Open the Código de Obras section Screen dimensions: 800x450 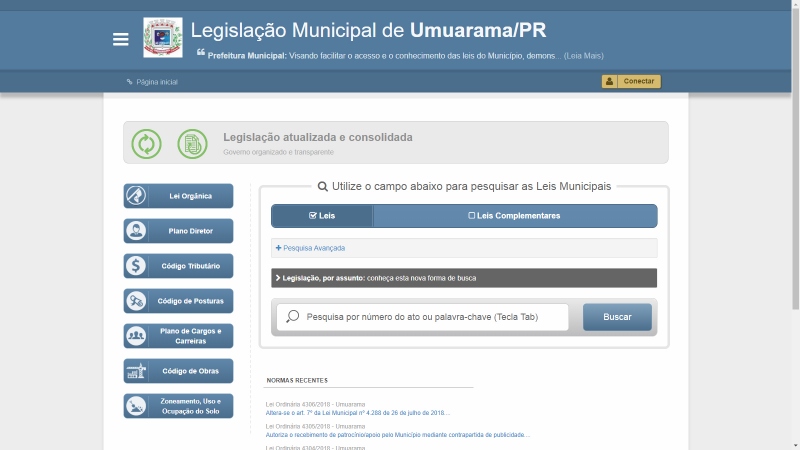click(178, 371)
